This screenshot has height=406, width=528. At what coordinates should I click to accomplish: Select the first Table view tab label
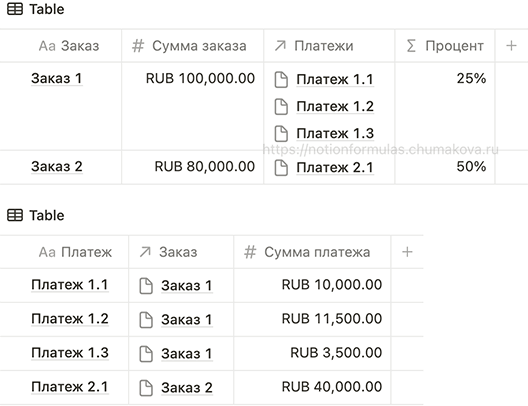point(46,9)
